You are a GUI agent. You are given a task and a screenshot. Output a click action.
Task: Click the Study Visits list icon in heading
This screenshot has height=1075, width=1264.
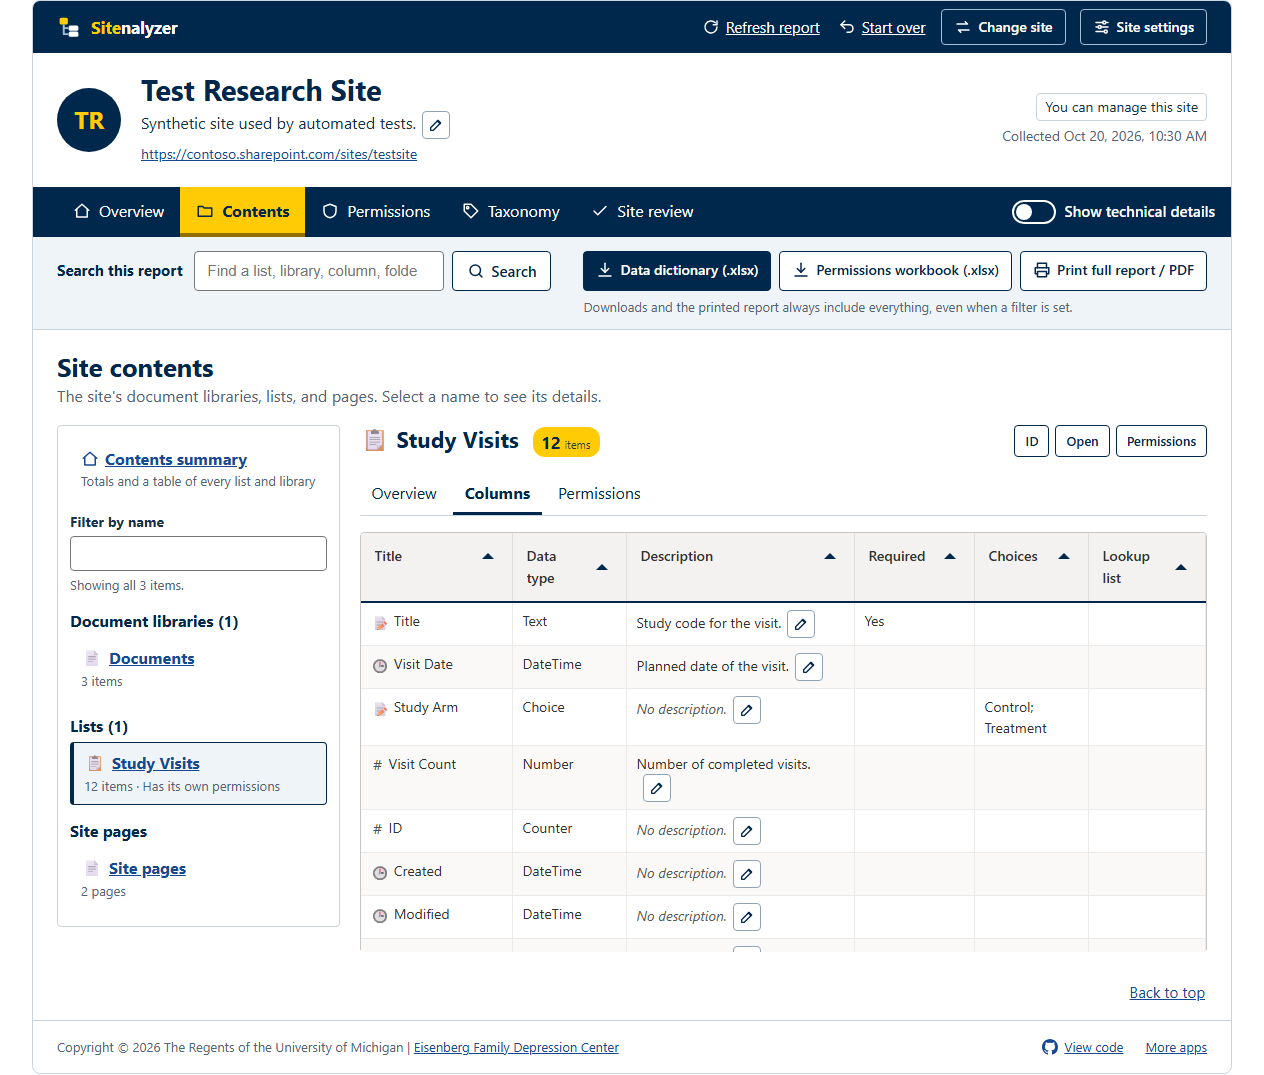[375, 440]
